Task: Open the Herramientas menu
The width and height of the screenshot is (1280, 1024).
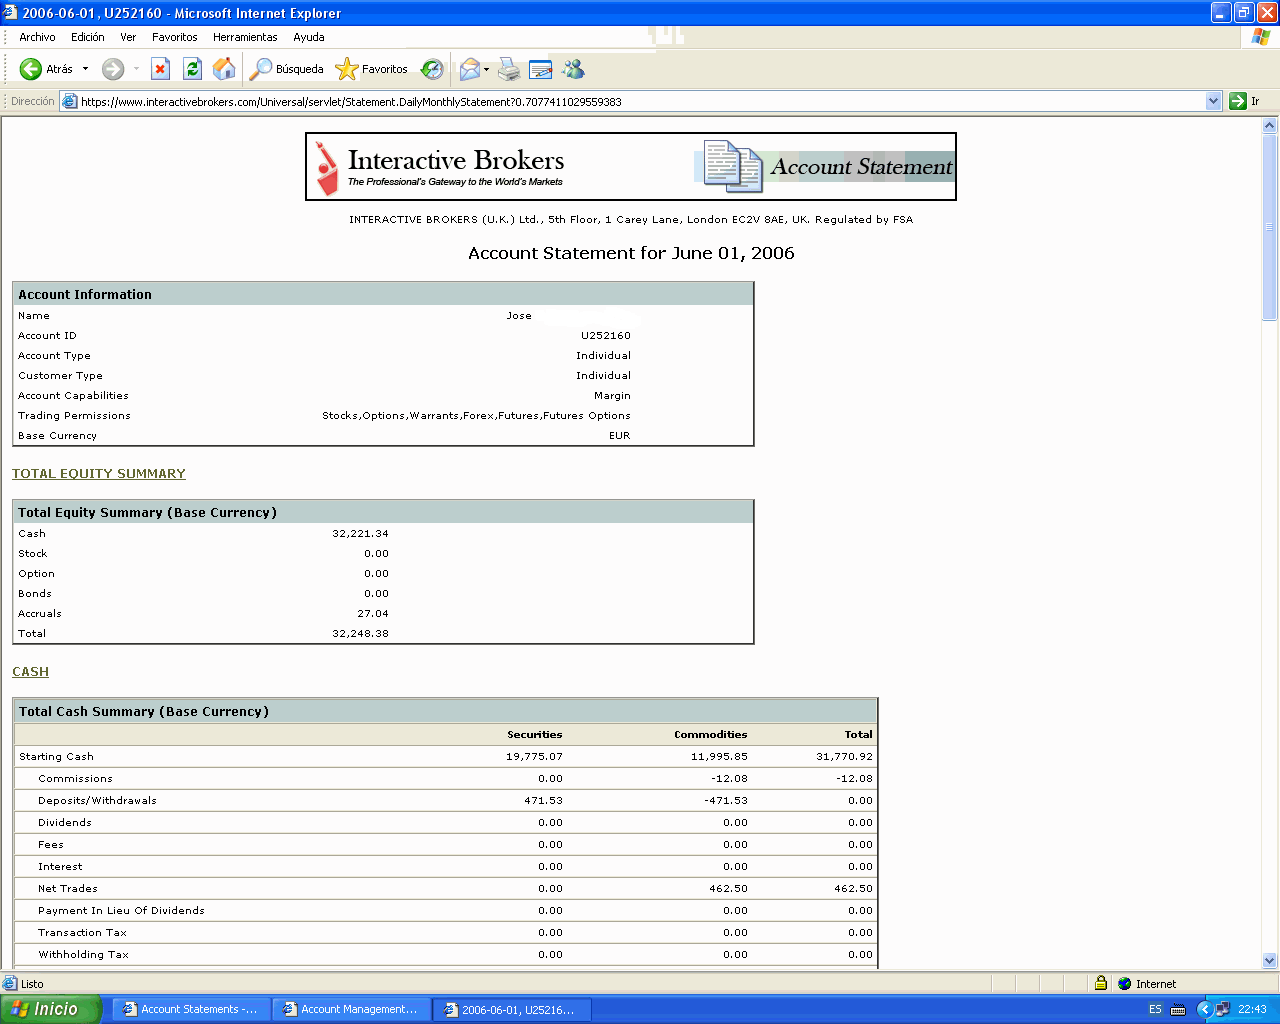Action: click(245, 37)
